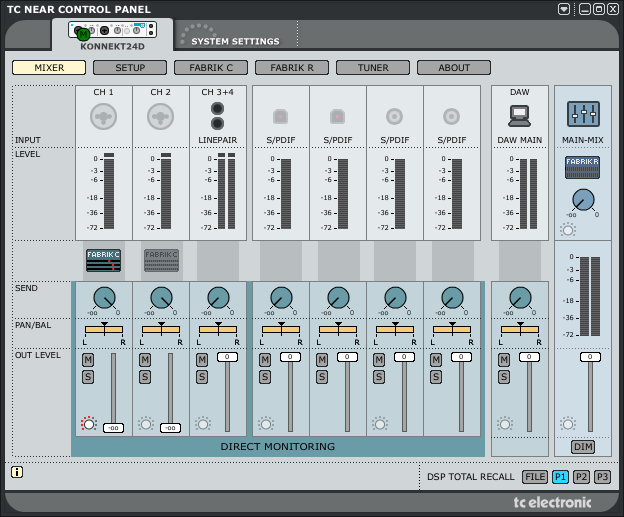624x517 pixels.
Task: Solo channel CH 1
Action: click(x=88, y=377)
